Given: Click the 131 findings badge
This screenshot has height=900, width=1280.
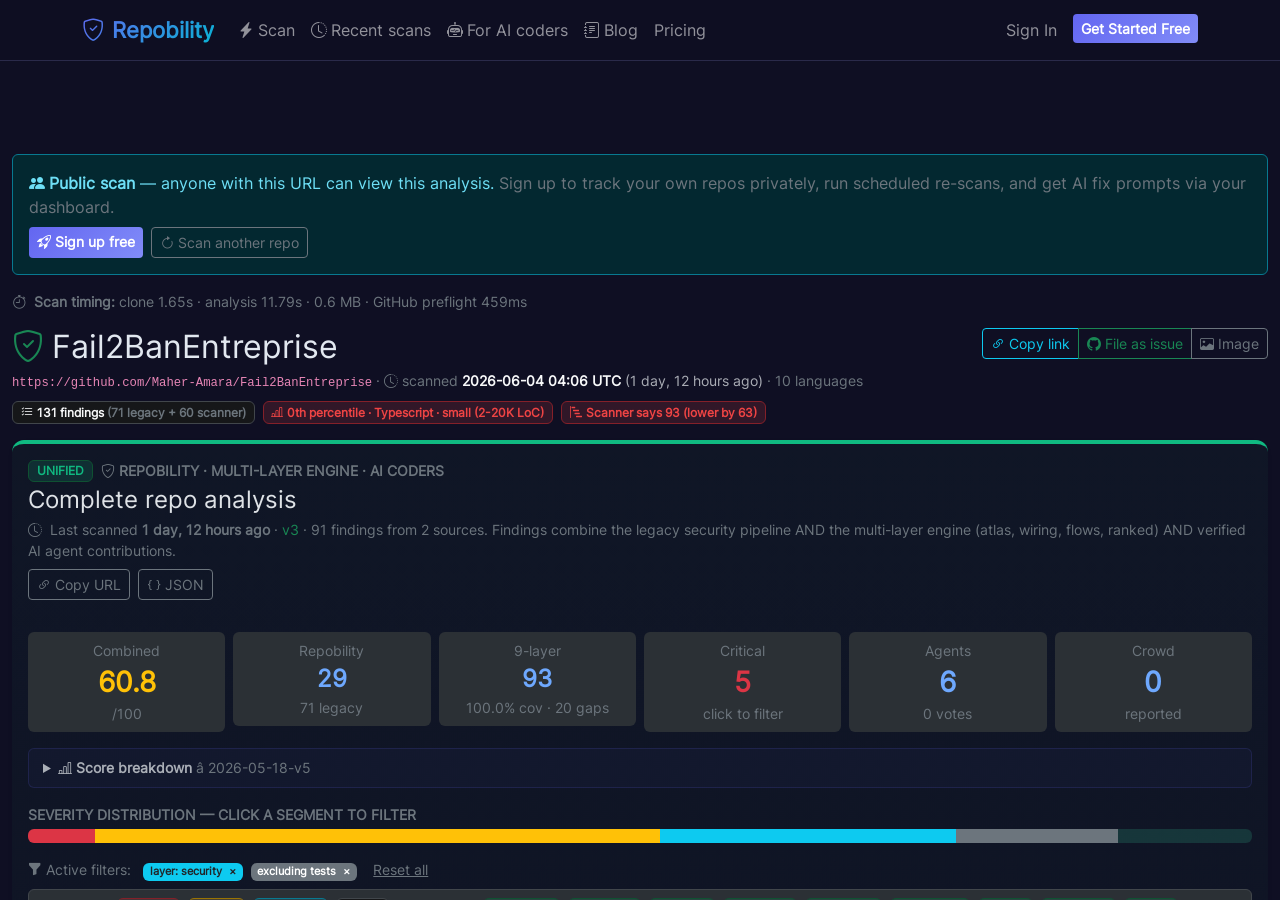Looking at the screenshot, I should [x=133, y=412].
